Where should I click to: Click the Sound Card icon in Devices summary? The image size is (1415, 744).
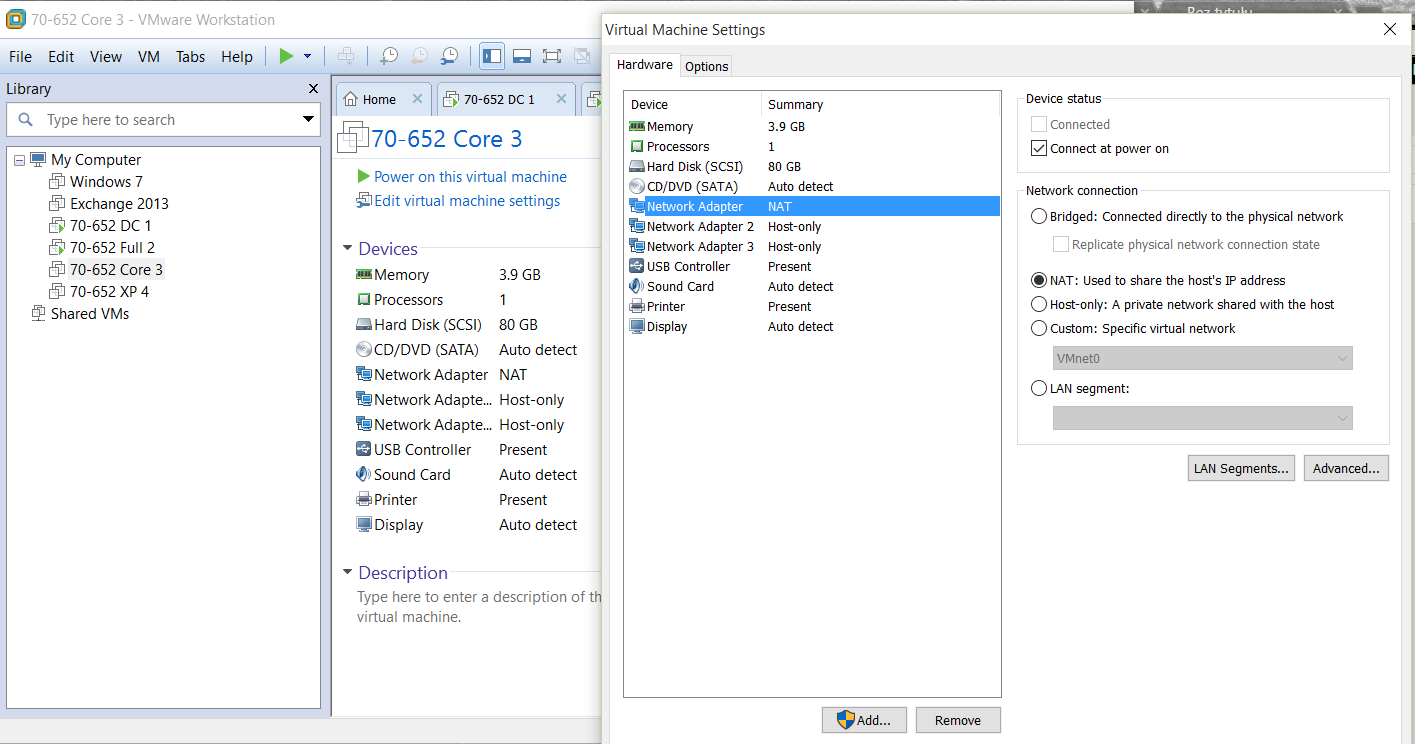point(364,474)
